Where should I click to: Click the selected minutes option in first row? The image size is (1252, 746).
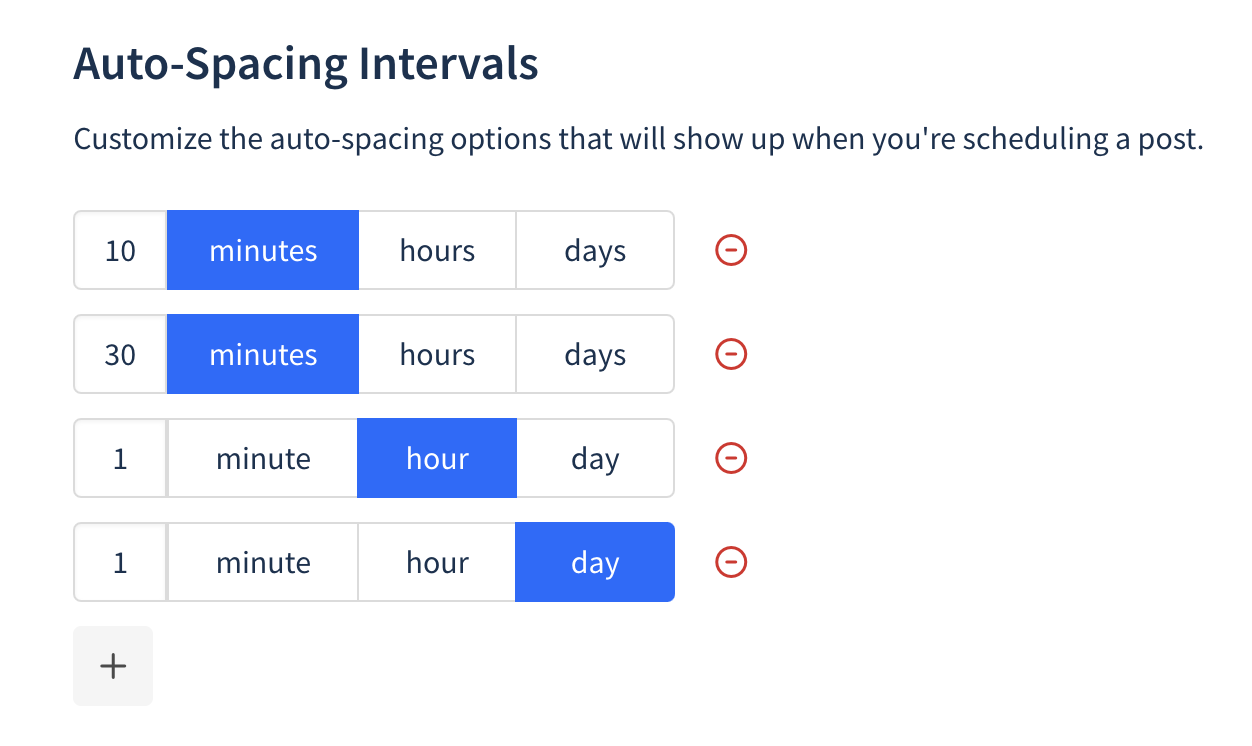[x=263, y=250]
